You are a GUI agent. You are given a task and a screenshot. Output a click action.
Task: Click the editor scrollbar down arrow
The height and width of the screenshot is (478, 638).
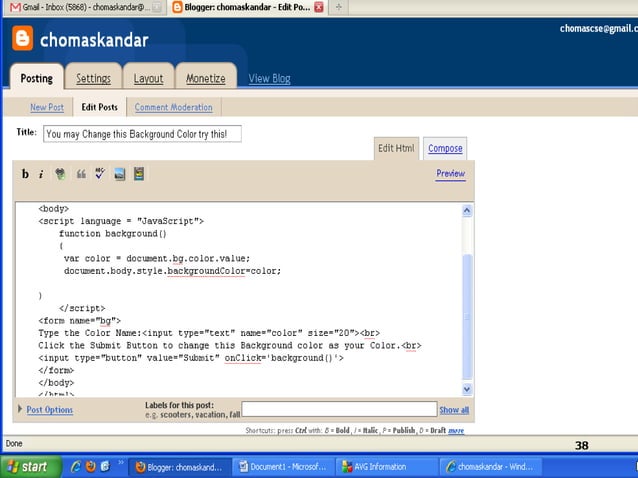467,389
